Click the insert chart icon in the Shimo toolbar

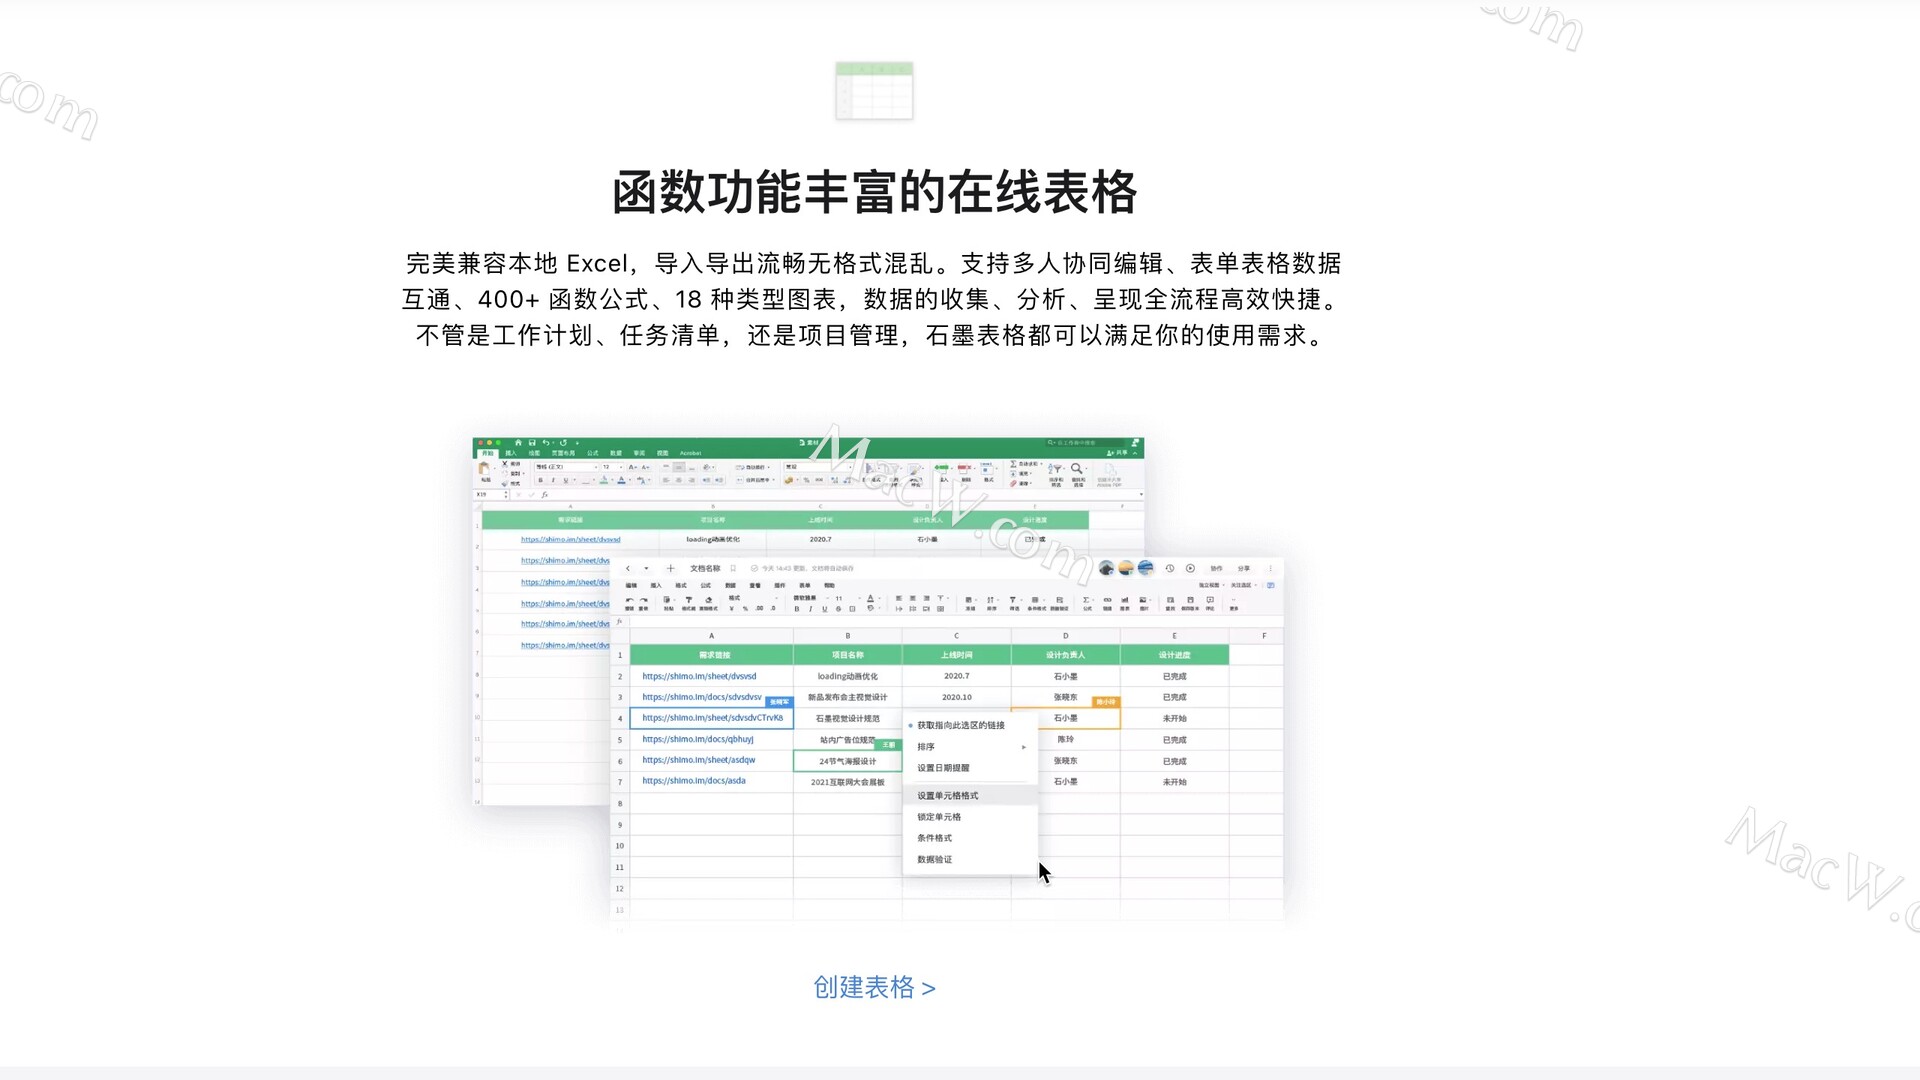pyautogui.click(x=1125, y=600)
